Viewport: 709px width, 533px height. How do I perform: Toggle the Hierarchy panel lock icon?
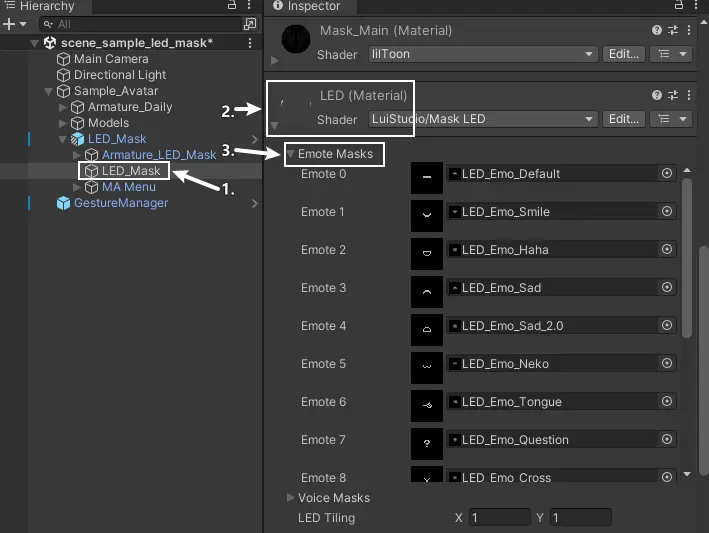(x=232, y=5)
